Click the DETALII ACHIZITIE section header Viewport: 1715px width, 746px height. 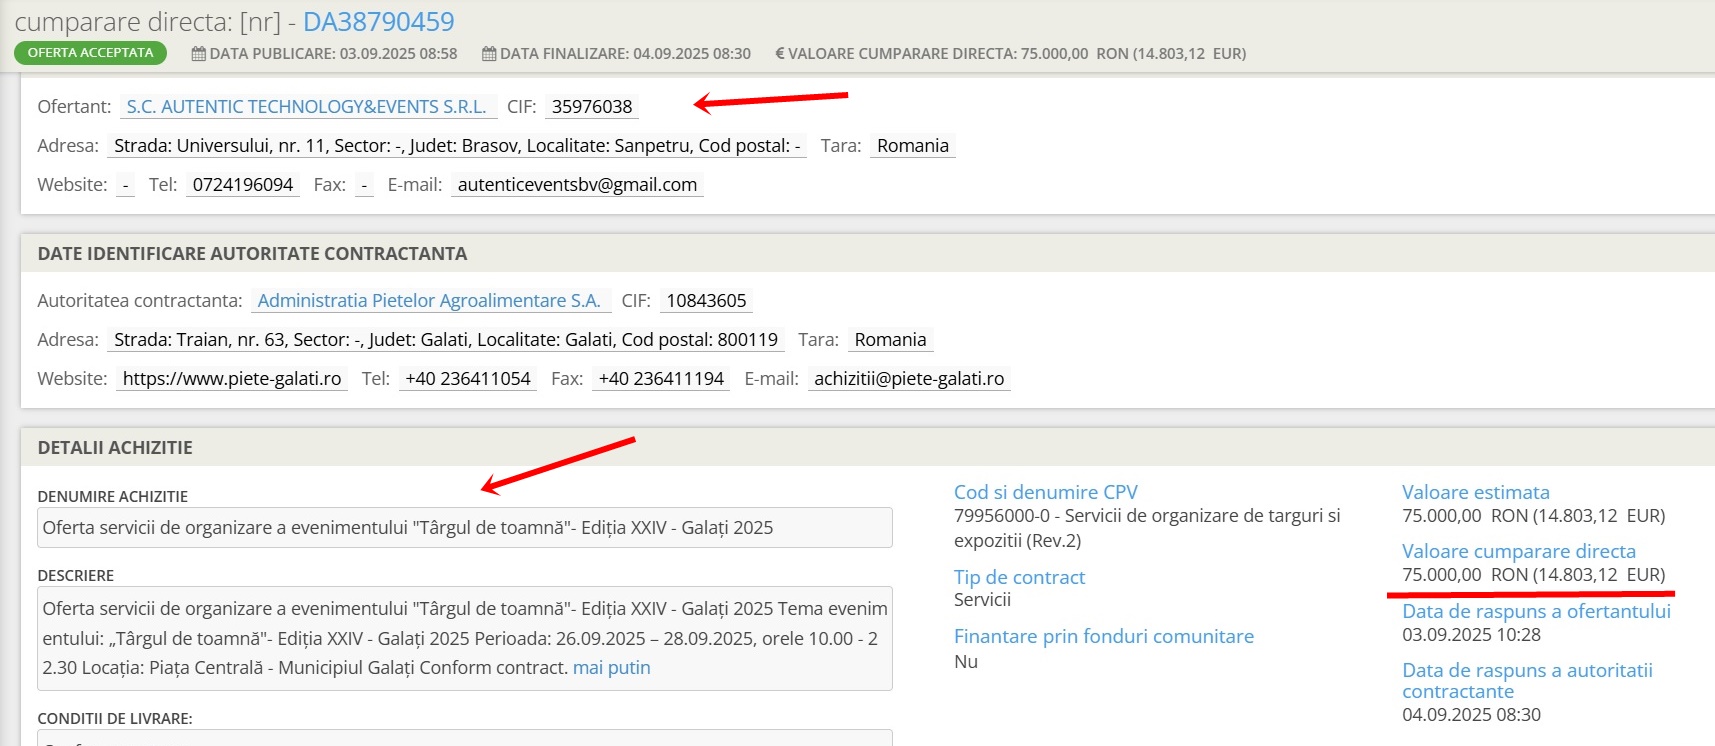click(x=115, y=448)
